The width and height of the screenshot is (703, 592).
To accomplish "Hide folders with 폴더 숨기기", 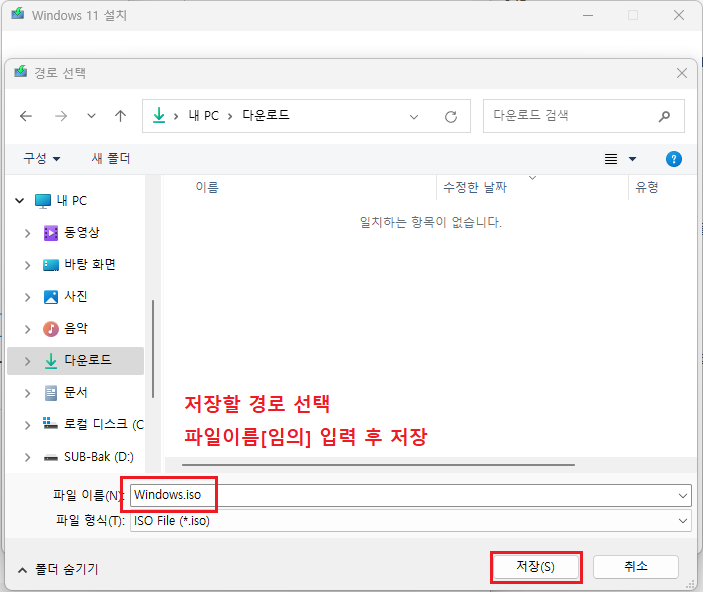I will pyautogui.click(x=58, y=570).
